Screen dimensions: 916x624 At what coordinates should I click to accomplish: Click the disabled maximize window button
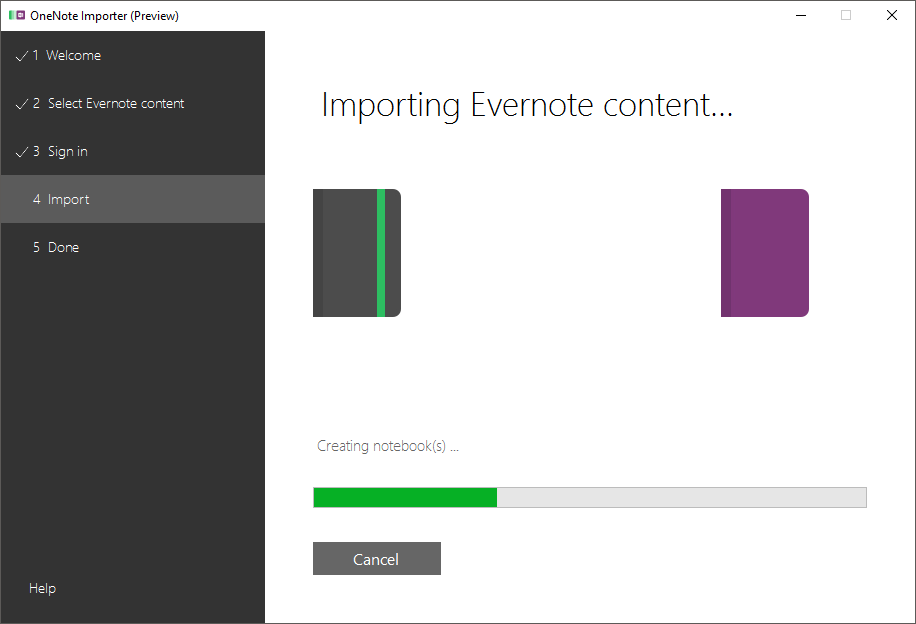846,15
